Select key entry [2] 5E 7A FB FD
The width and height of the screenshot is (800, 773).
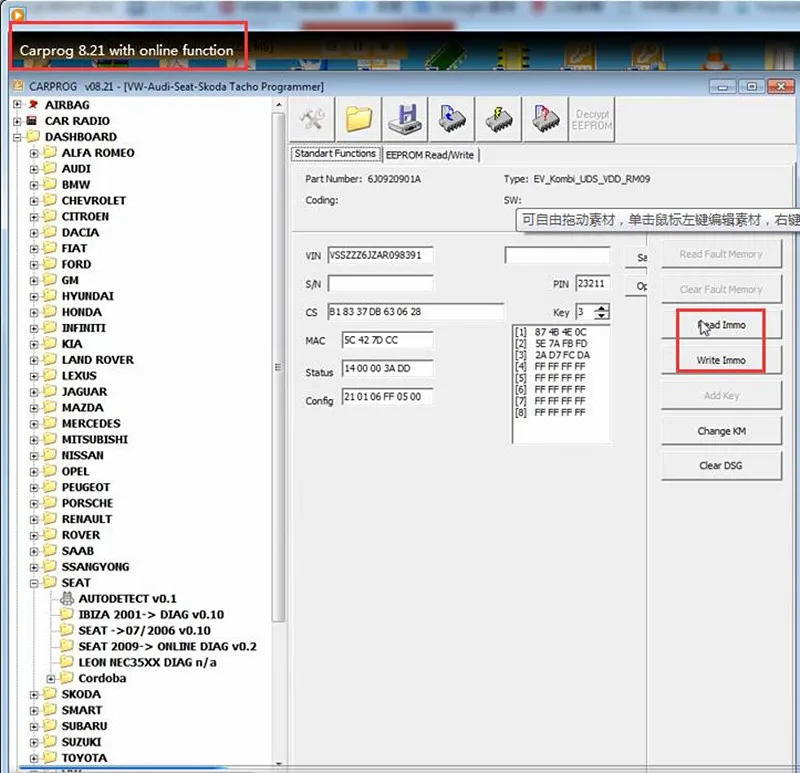551,343
